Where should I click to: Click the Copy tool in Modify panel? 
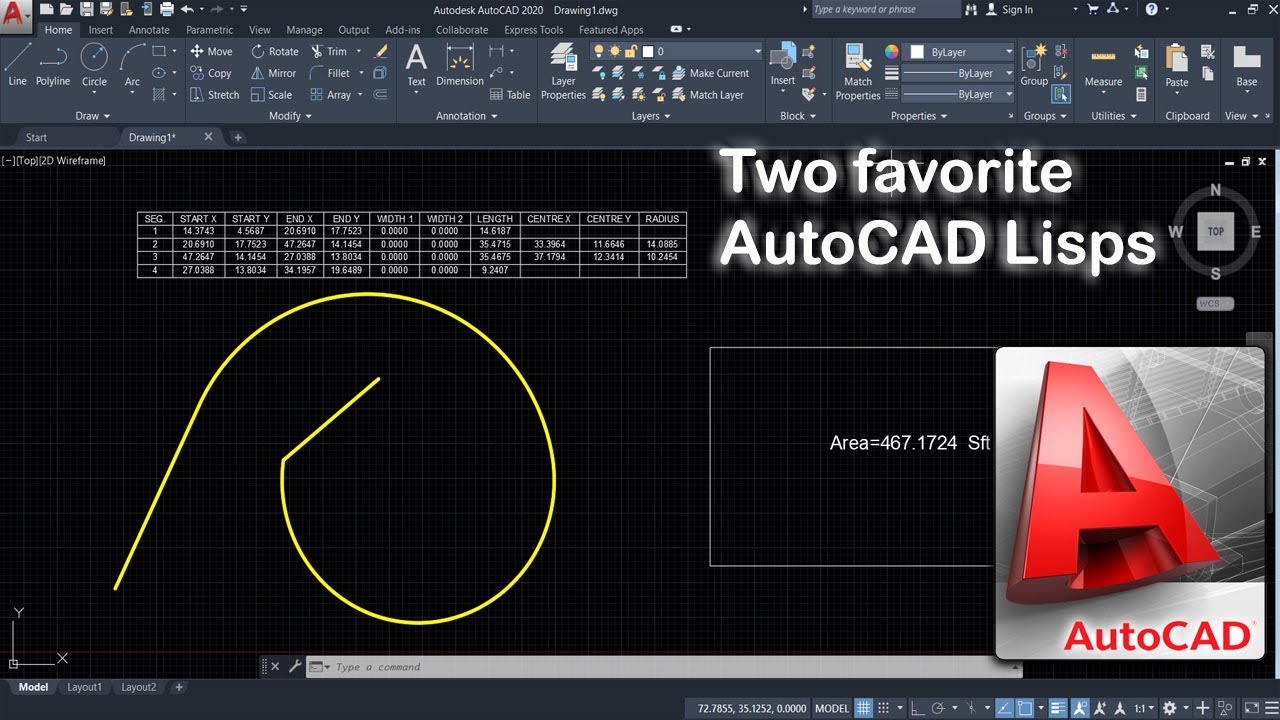[x=211, y=73]
